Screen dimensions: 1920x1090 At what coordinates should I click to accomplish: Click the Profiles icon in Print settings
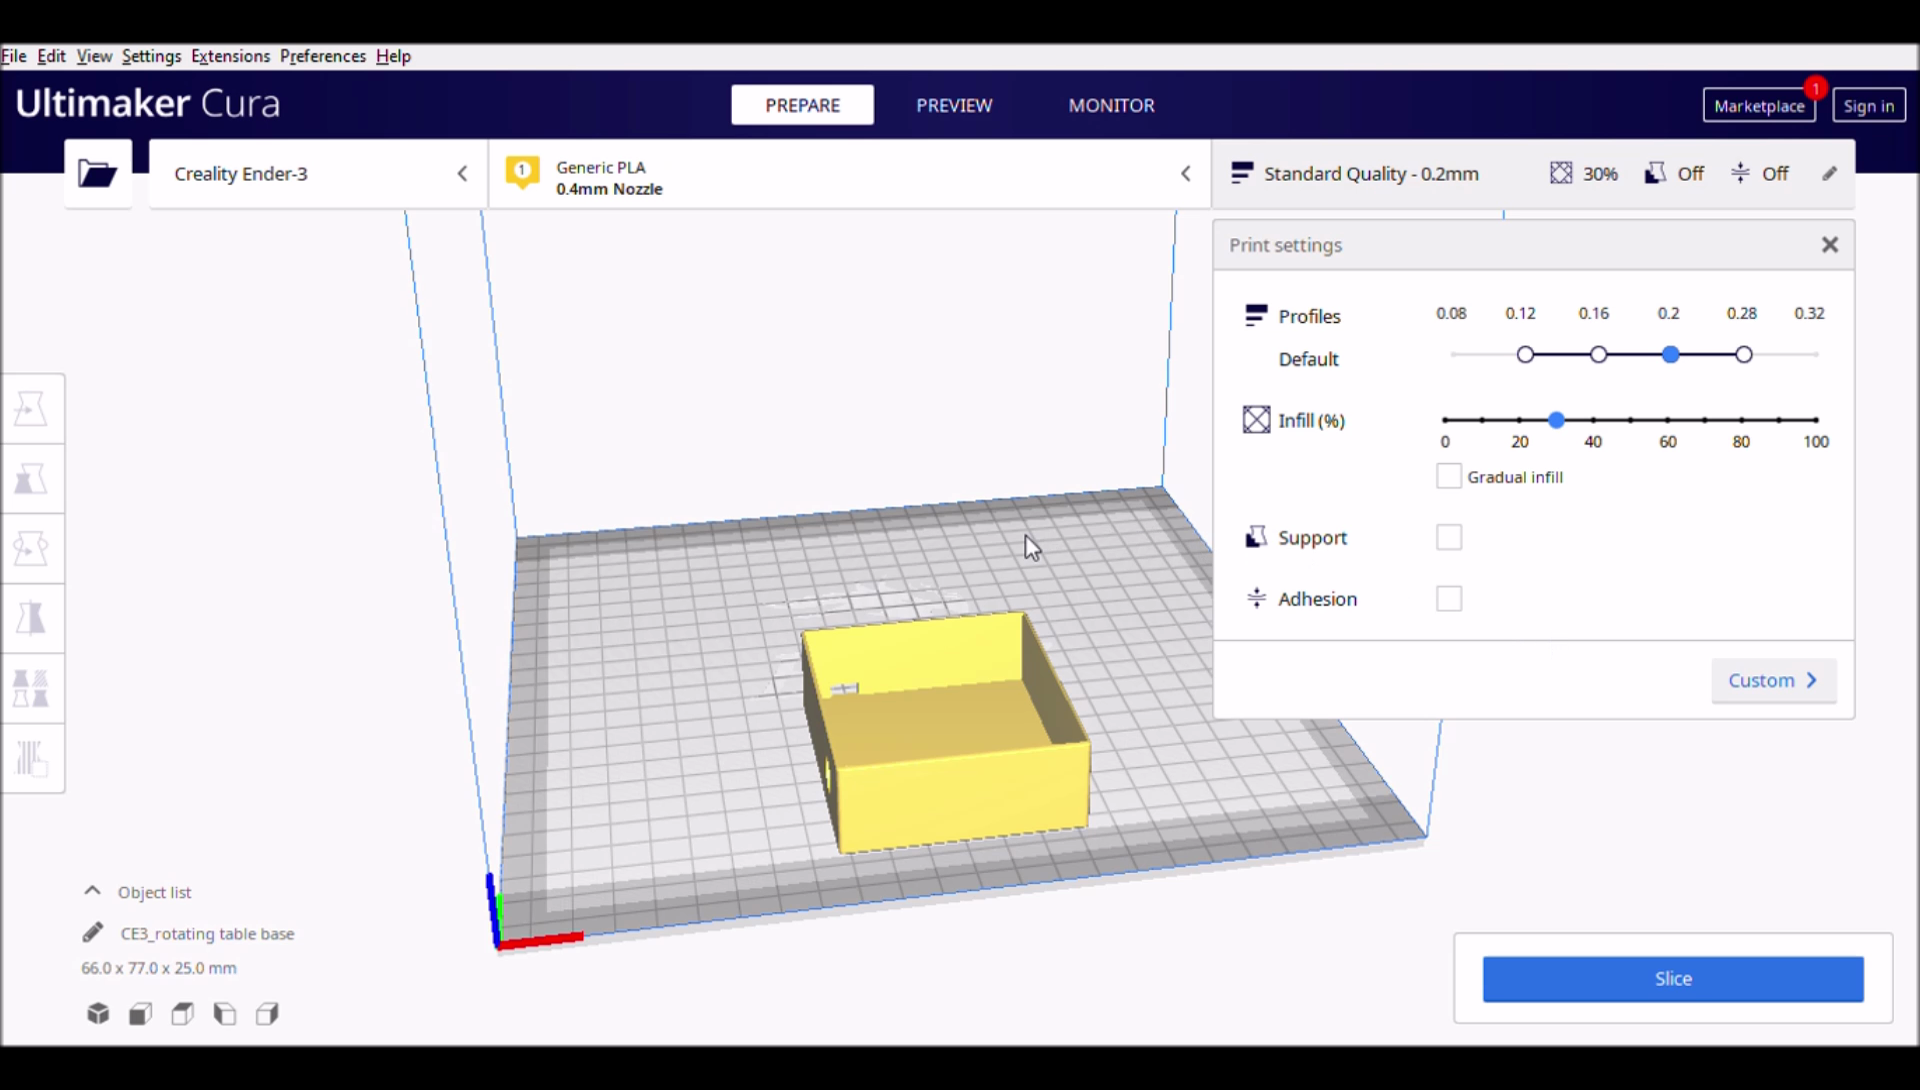point(1256,316)
